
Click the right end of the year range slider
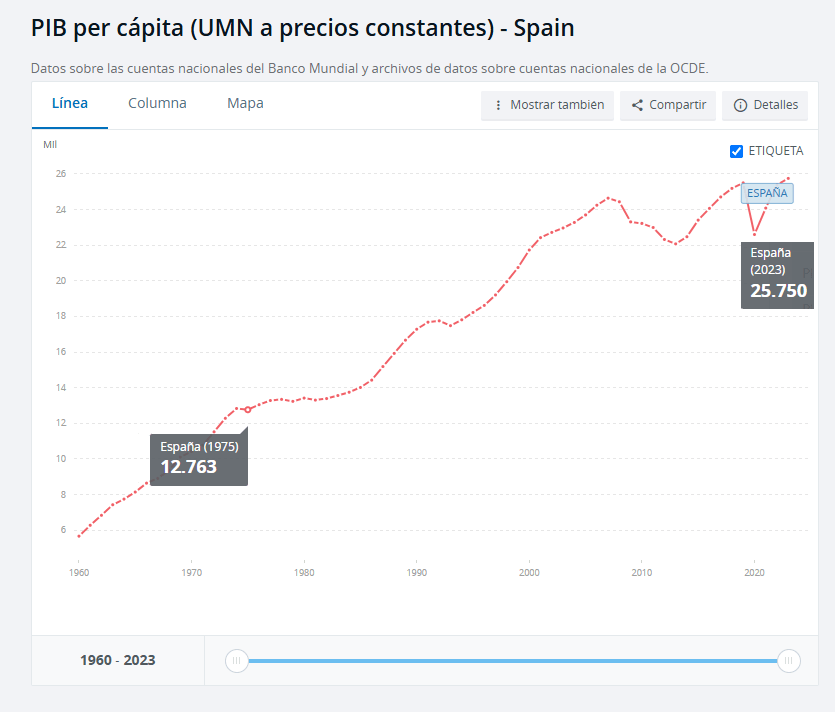(x=789, y=661)
